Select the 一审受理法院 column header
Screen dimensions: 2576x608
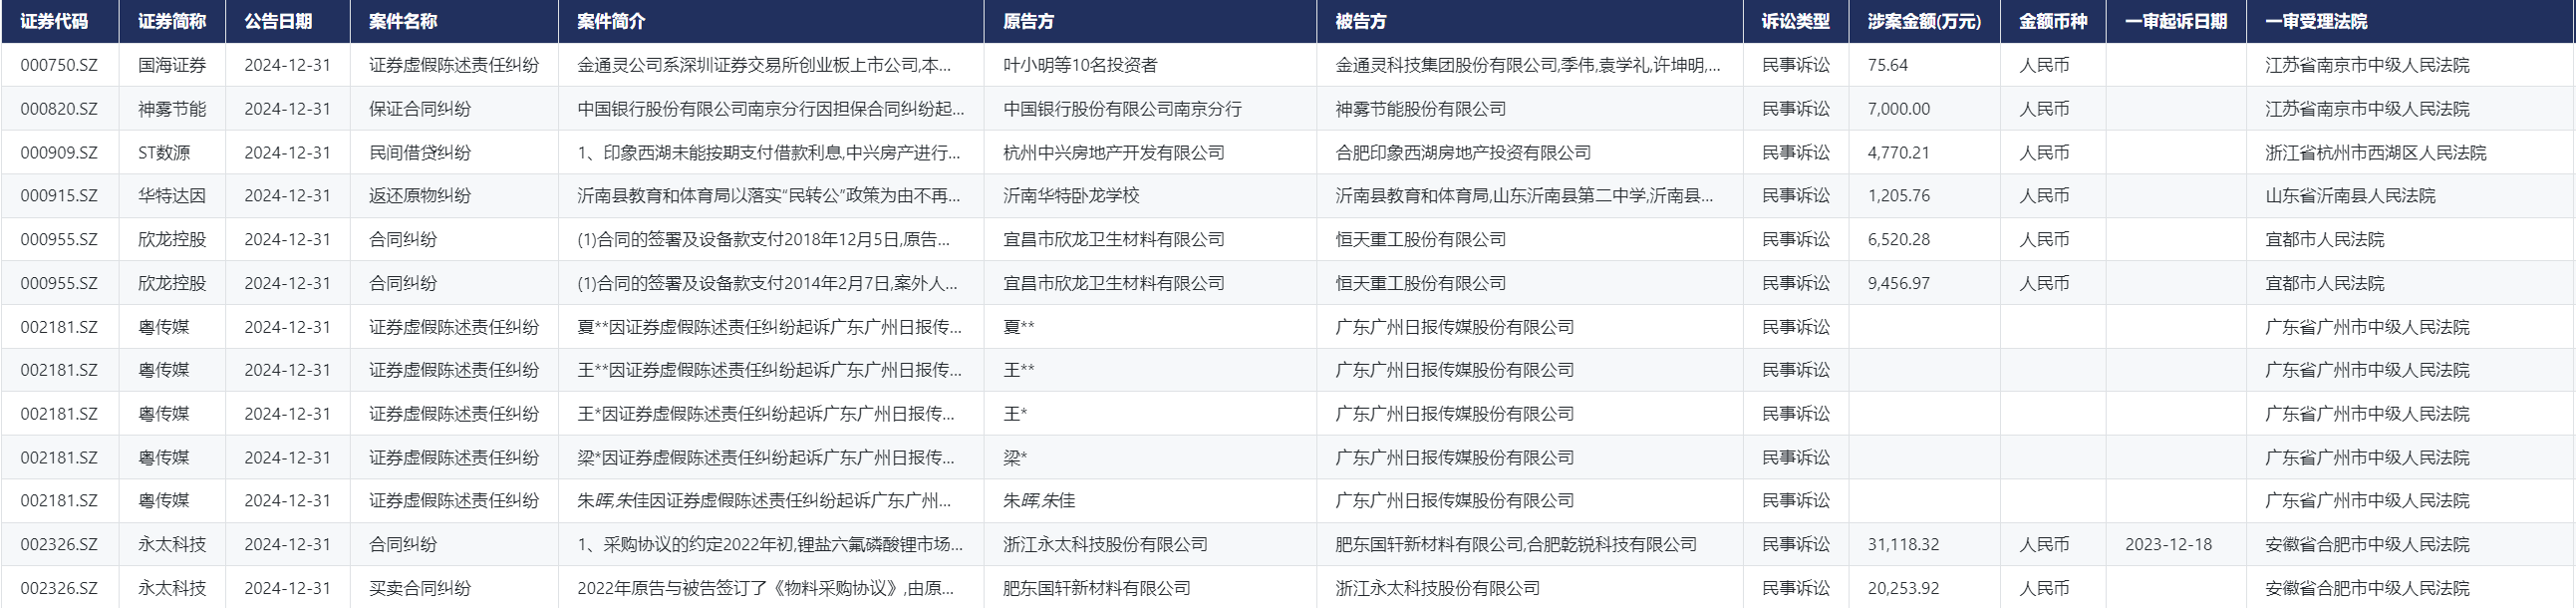2316,21
